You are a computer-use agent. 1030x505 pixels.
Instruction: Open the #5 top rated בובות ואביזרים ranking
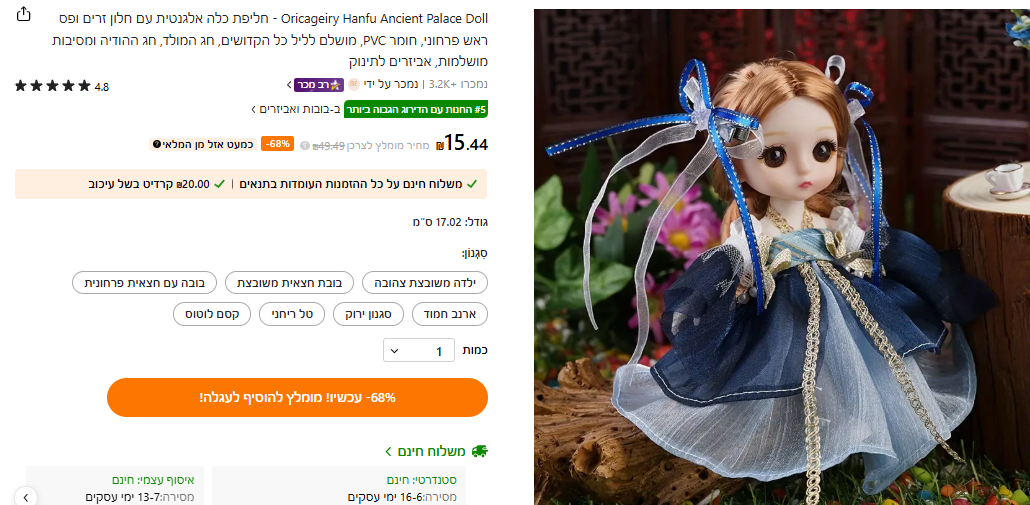point(369,109)
